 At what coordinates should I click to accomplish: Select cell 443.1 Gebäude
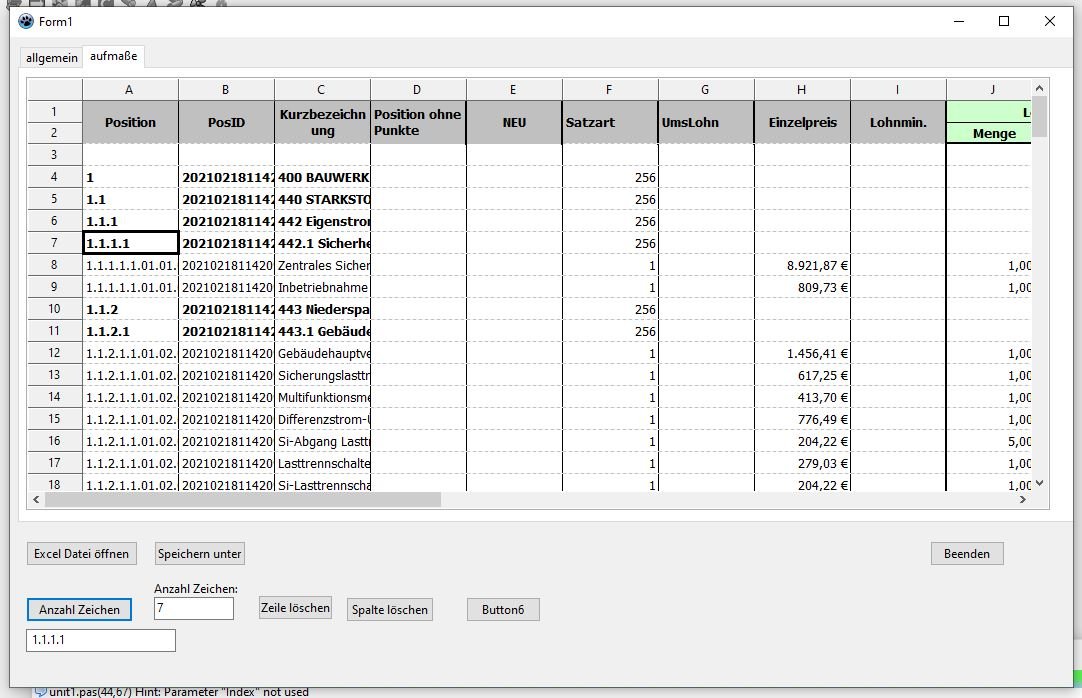click(322, 332)
